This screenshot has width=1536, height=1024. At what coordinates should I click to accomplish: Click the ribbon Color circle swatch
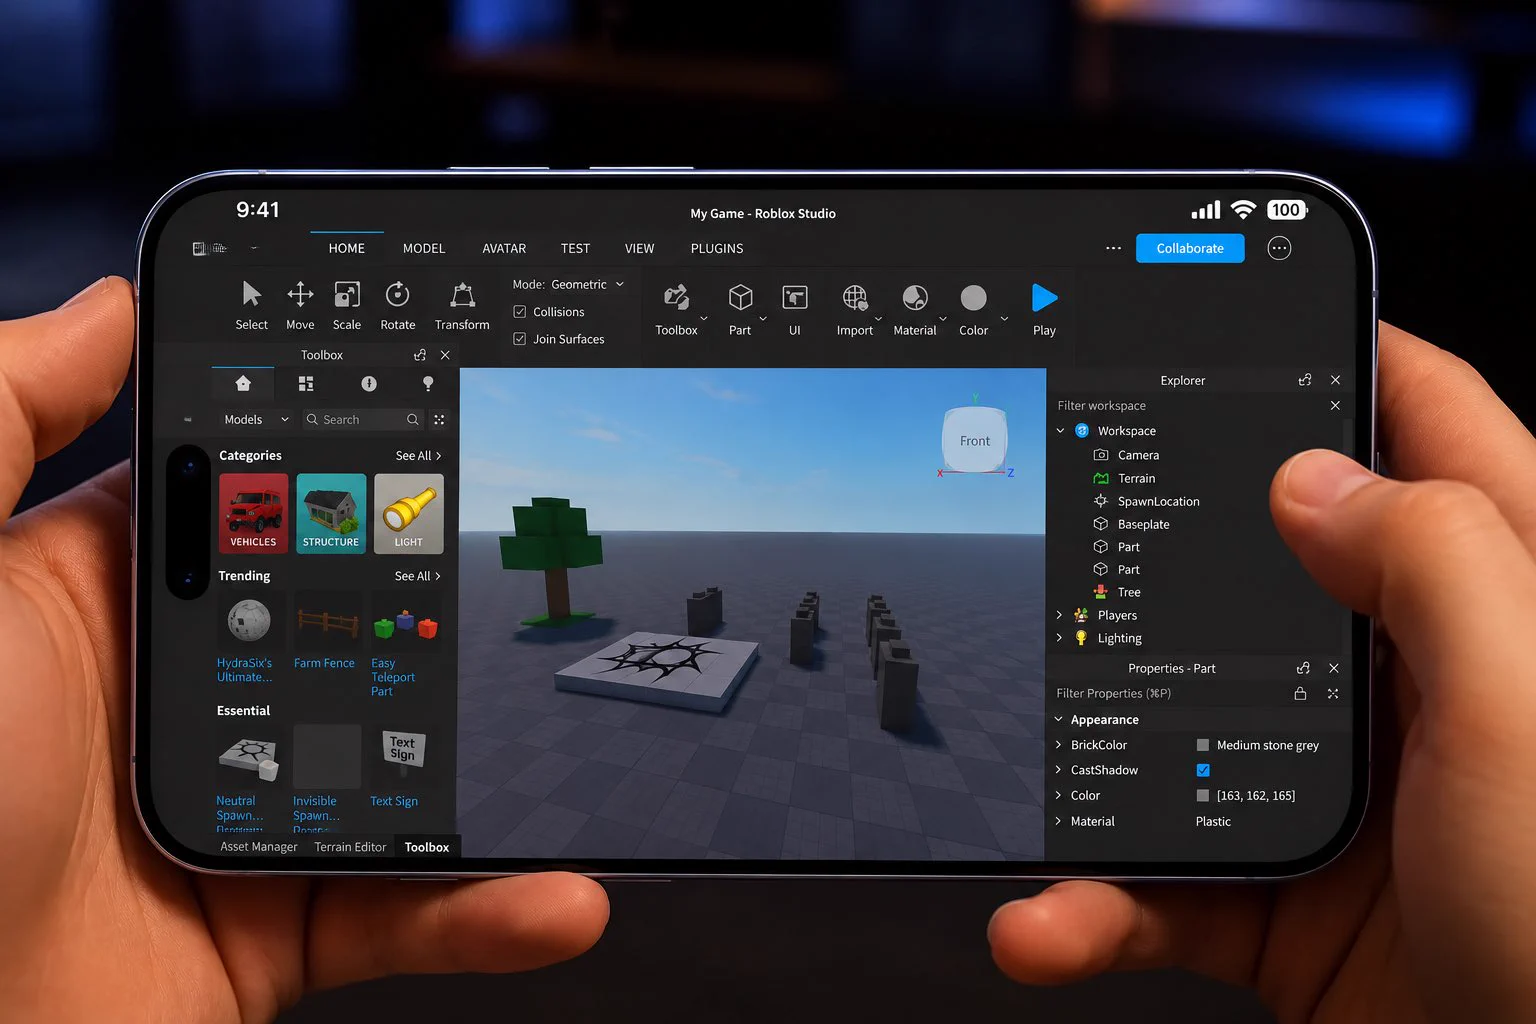pyautogui.click(x=973, y=298)
